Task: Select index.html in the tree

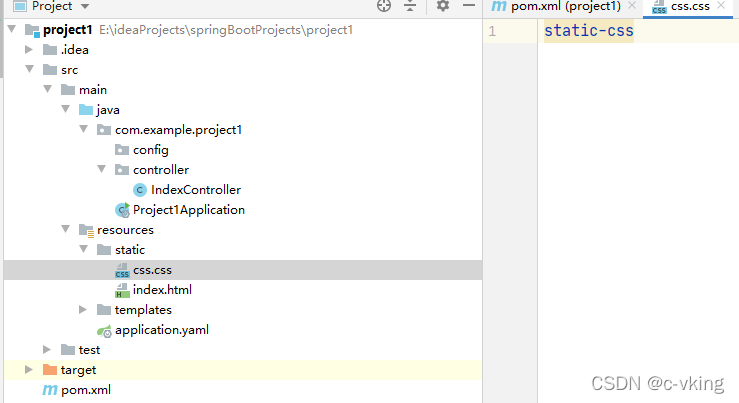Action: click(162, 289)
